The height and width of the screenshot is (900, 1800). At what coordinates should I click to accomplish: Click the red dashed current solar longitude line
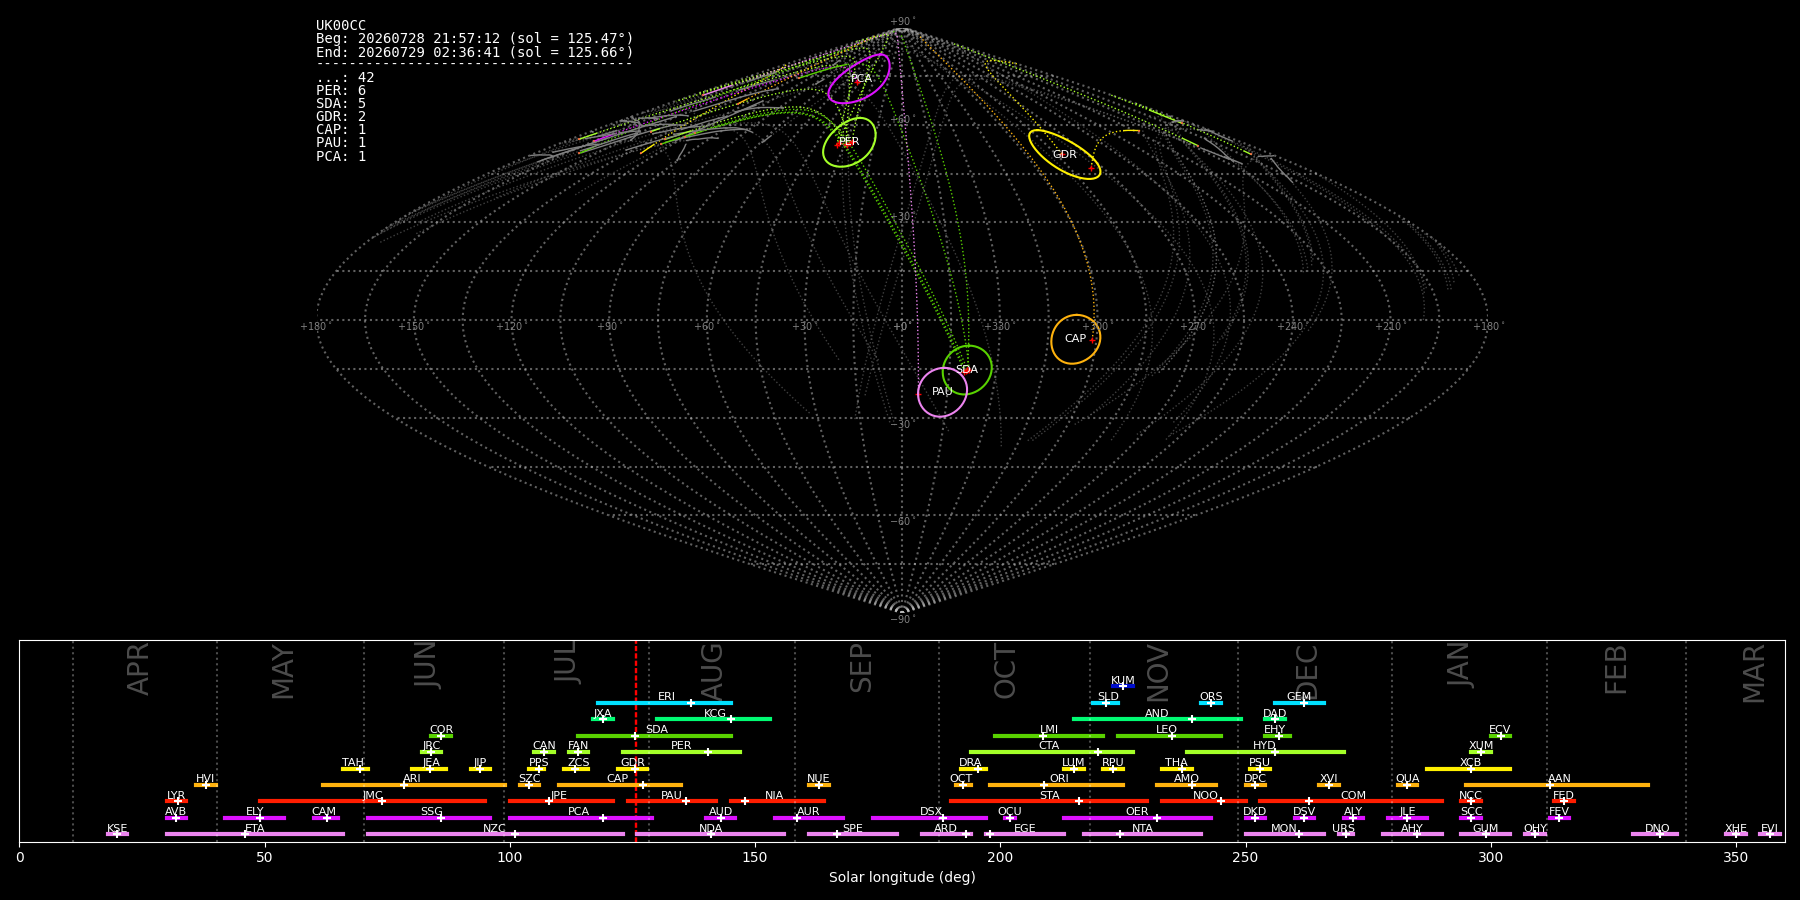[635, 741]
